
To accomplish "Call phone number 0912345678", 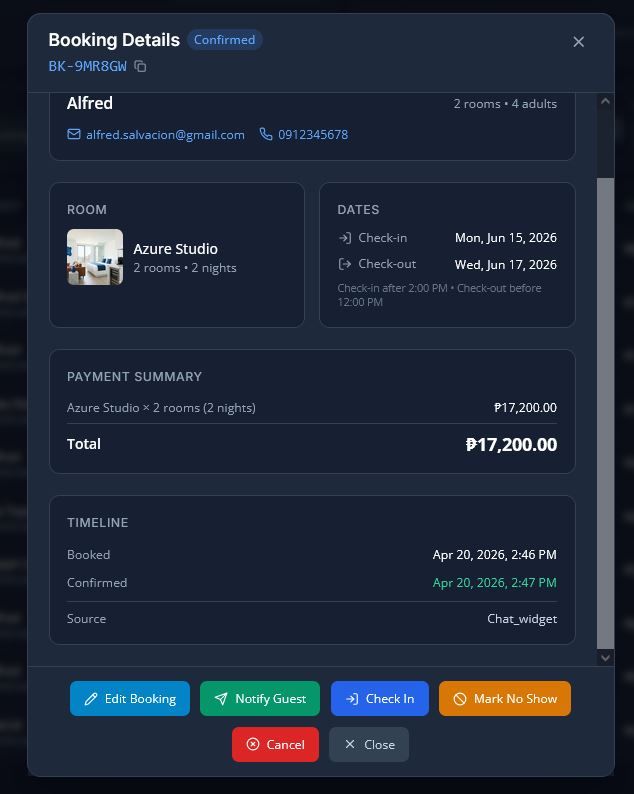I will tap(313, 135).
